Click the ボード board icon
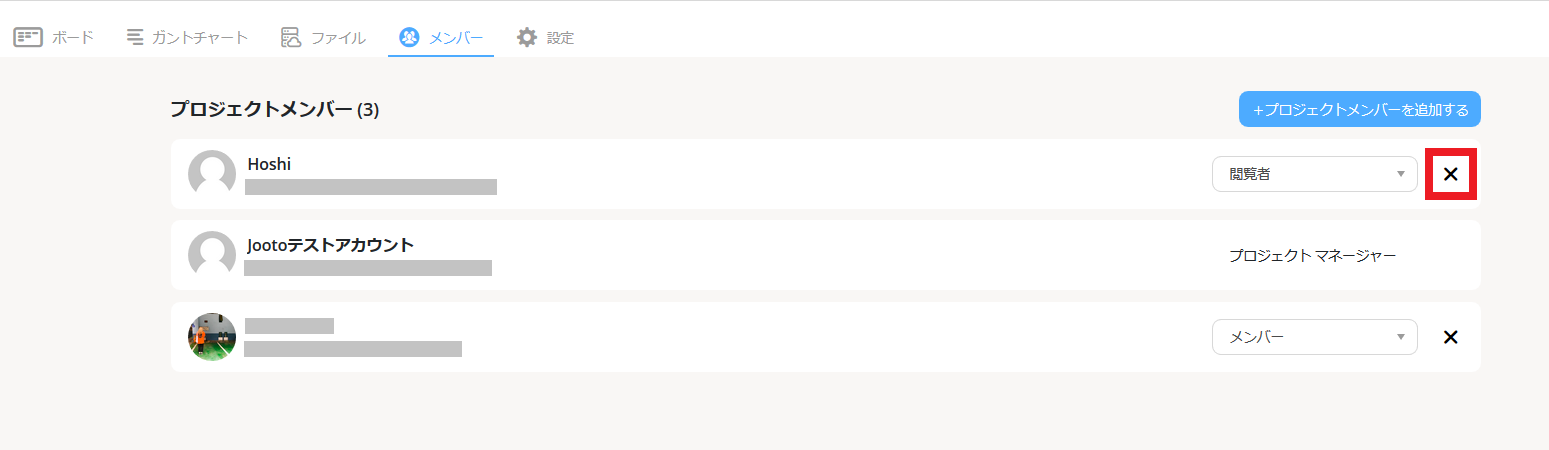1549x450 pixels. 28,37
